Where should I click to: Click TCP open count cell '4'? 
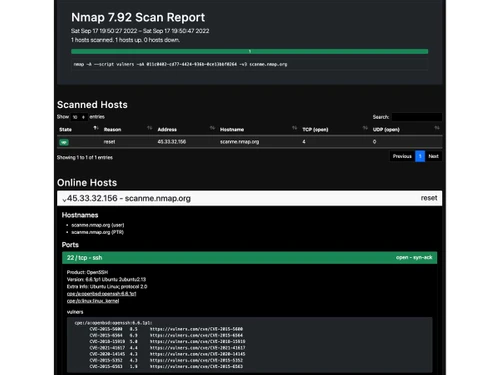click(x=304, y=142)
